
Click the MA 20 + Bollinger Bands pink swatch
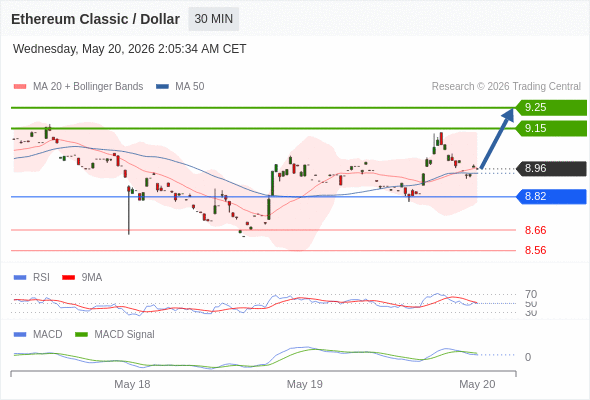point(20,87)
